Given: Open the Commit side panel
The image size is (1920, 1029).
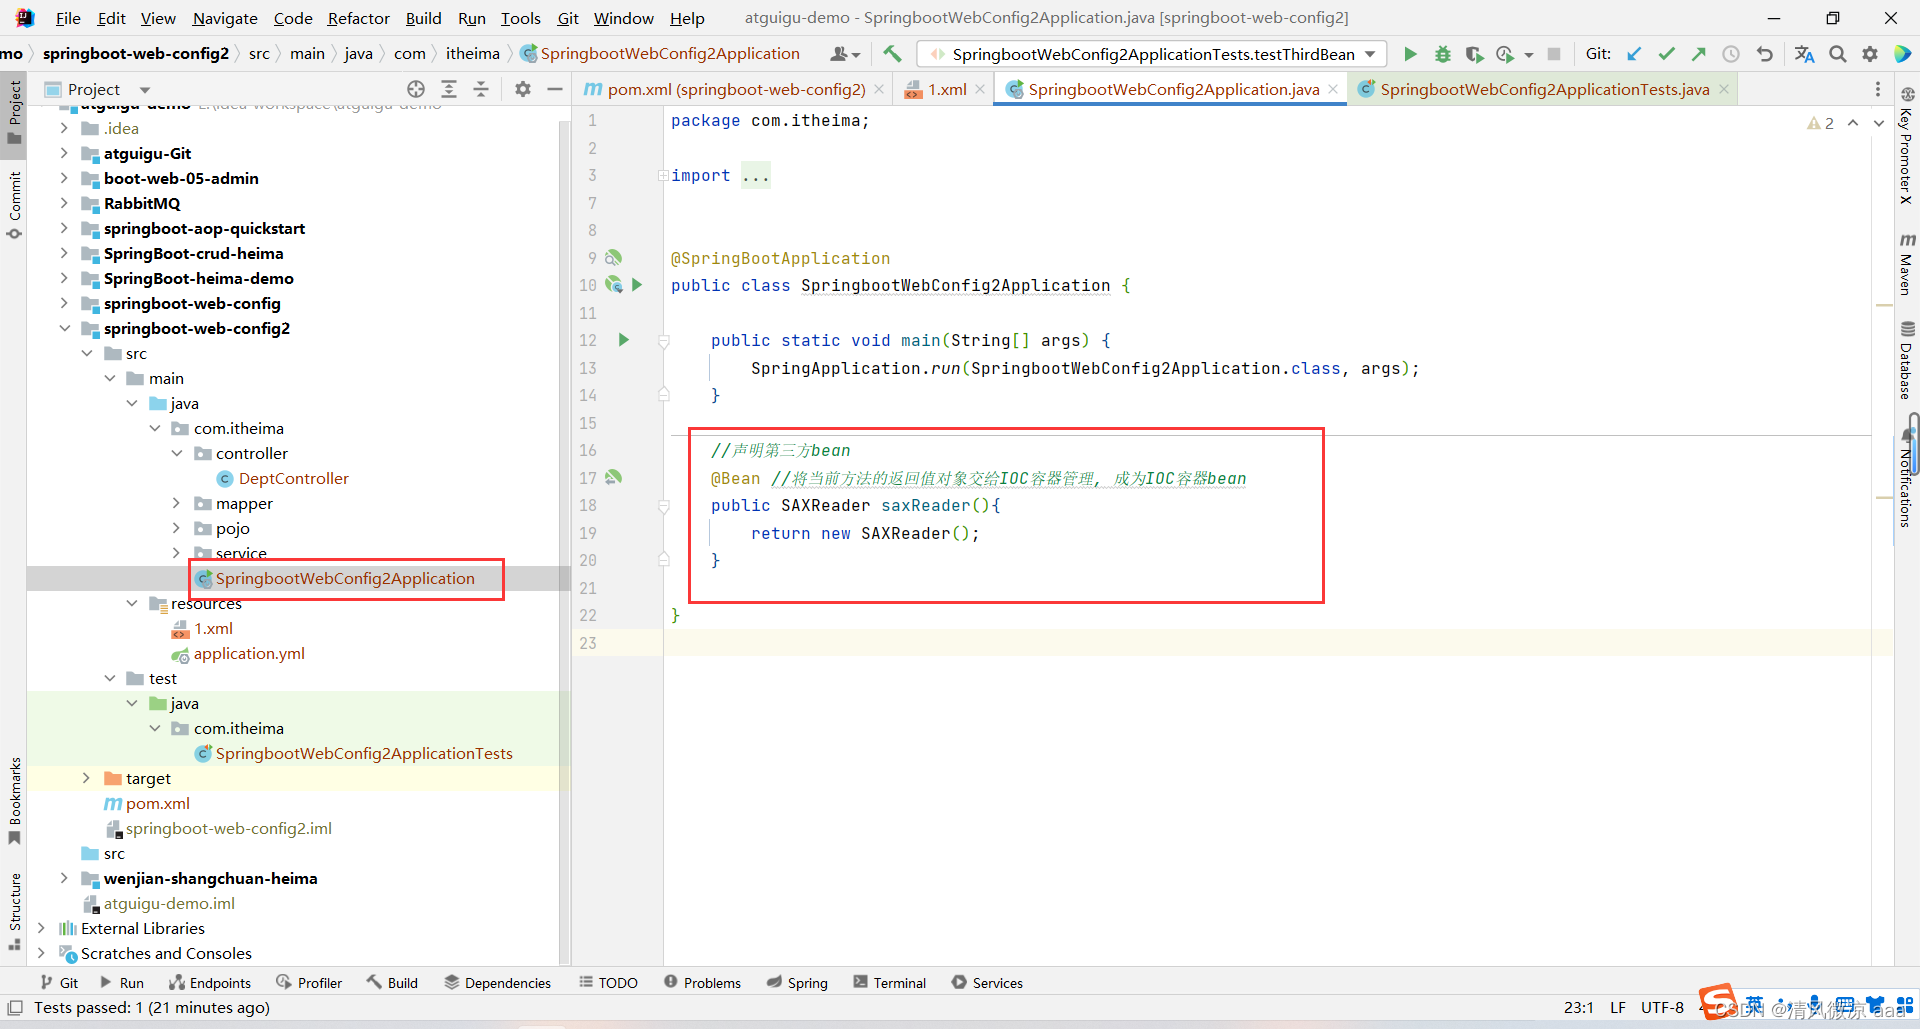Looking at the screenshot, I should 14,205.
